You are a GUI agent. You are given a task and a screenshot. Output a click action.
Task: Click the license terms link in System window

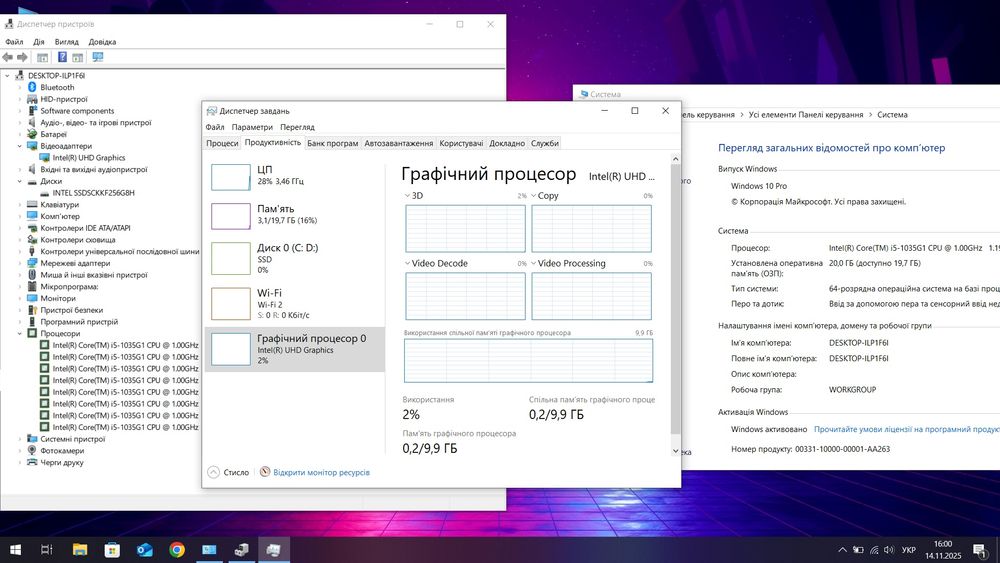pyautogui.click(x=906, y=430)
